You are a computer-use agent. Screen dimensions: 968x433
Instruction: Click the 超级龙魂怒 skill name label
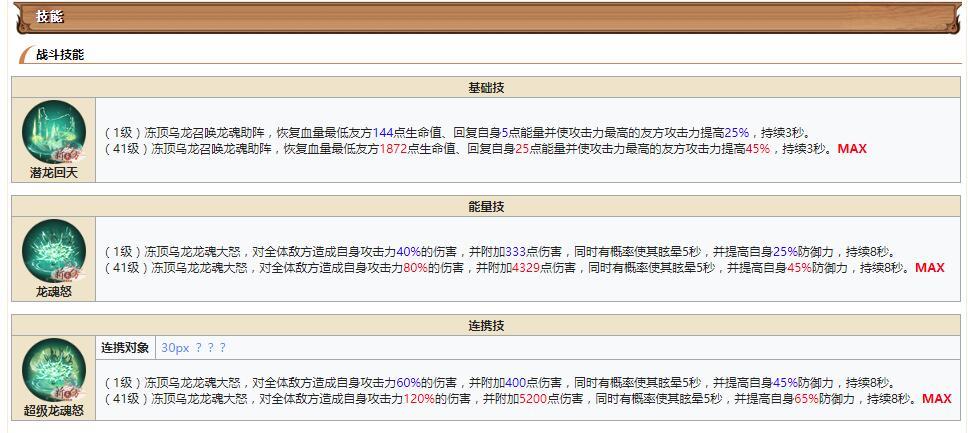54,411
